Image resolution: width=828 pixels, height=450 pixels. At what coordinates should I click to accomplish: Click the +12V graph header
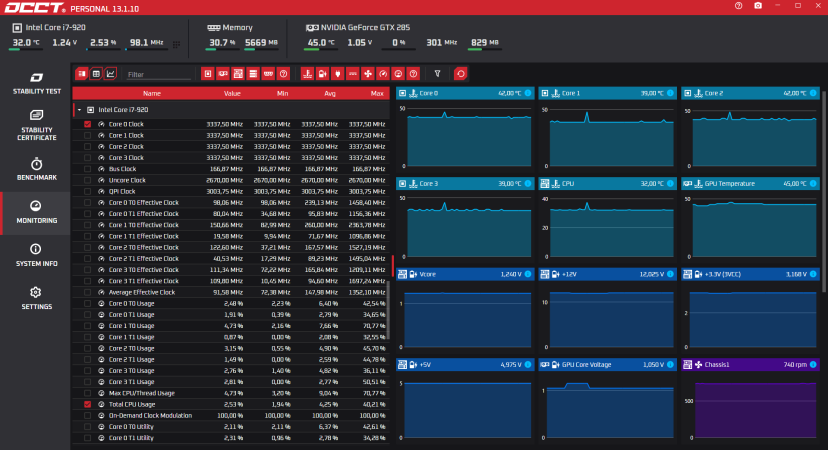pos(607,274)
